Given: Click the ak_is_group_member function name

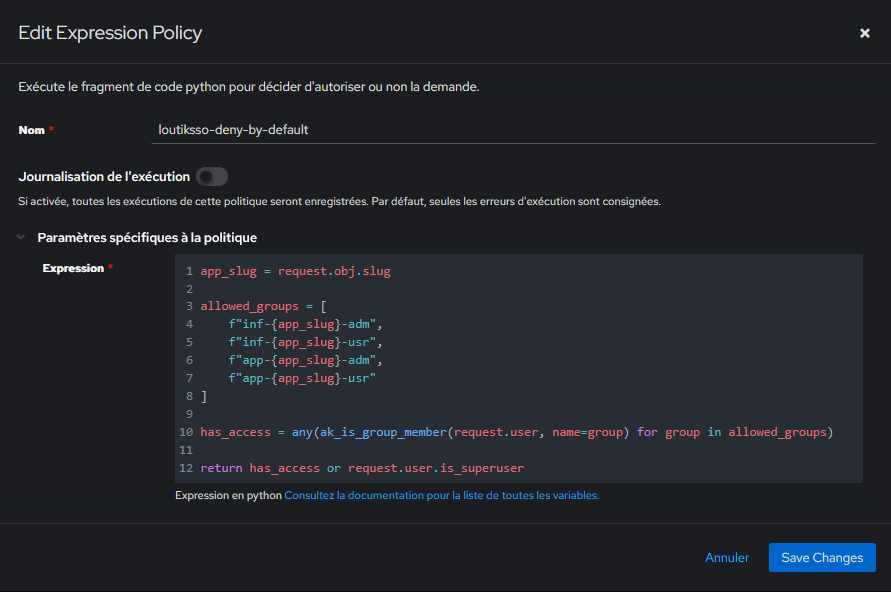Looking at the screenshot, I should click(x=384, y=432).
